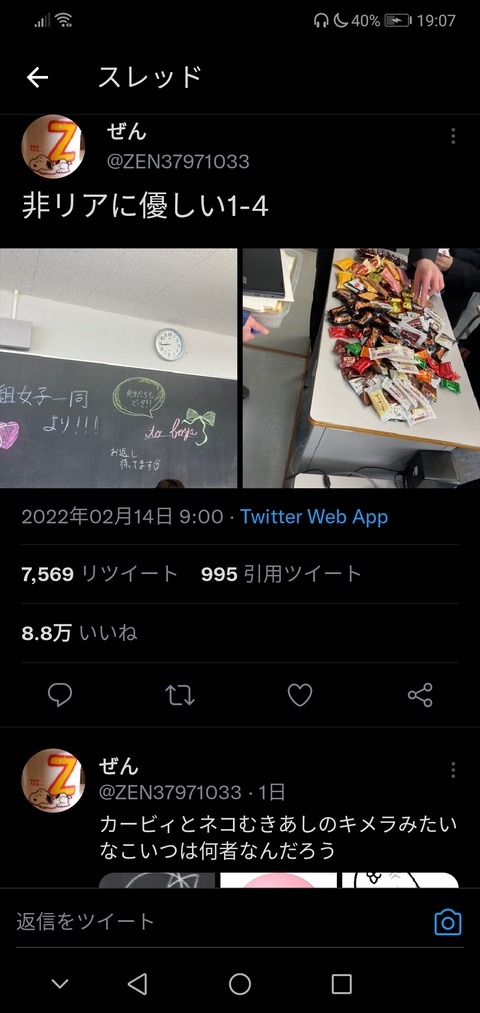
Task: Like the tweet with the heart icon
Action: point(300,695)
